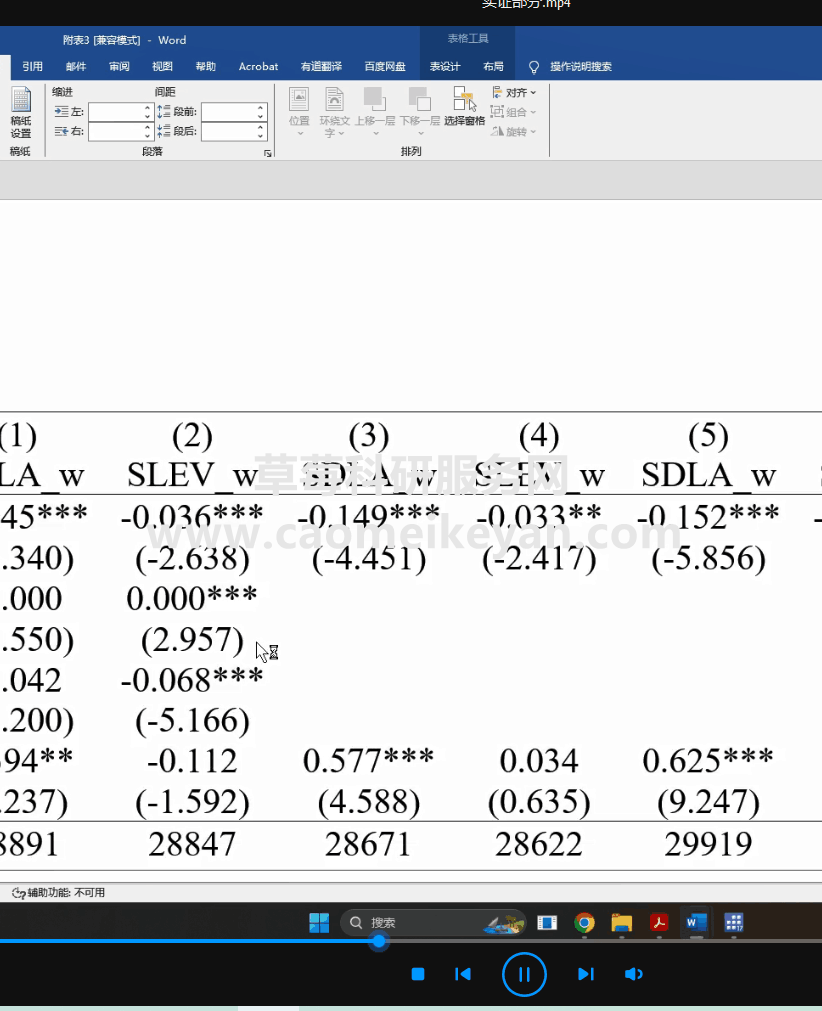Pause the video
822x1011 pixels.
click(x=524, y=974)
